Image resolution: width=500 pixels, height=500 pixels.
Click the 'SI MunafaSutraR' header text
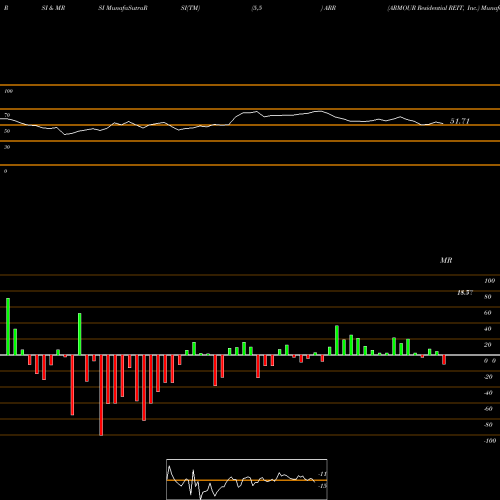click(x=123, y=8)
